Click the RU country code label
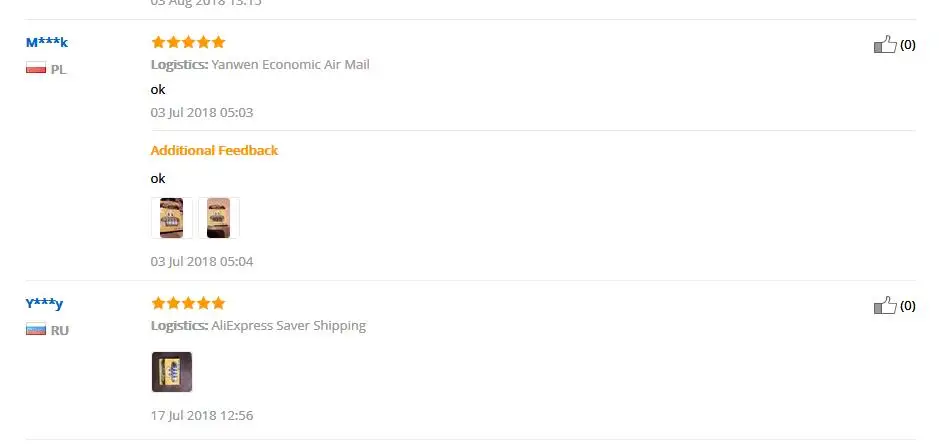939x448 pixels. [x=59, y=331]
